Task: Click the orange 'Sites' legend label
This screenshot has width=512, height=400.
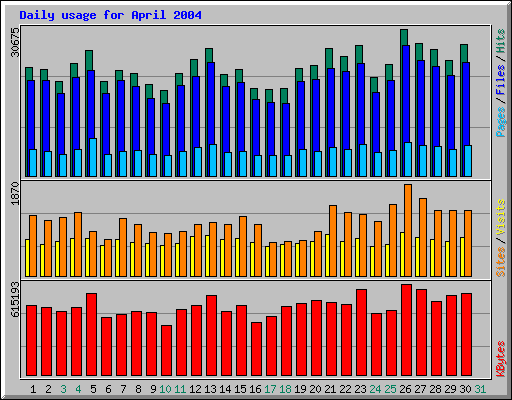Action: (x=501, y=262)
